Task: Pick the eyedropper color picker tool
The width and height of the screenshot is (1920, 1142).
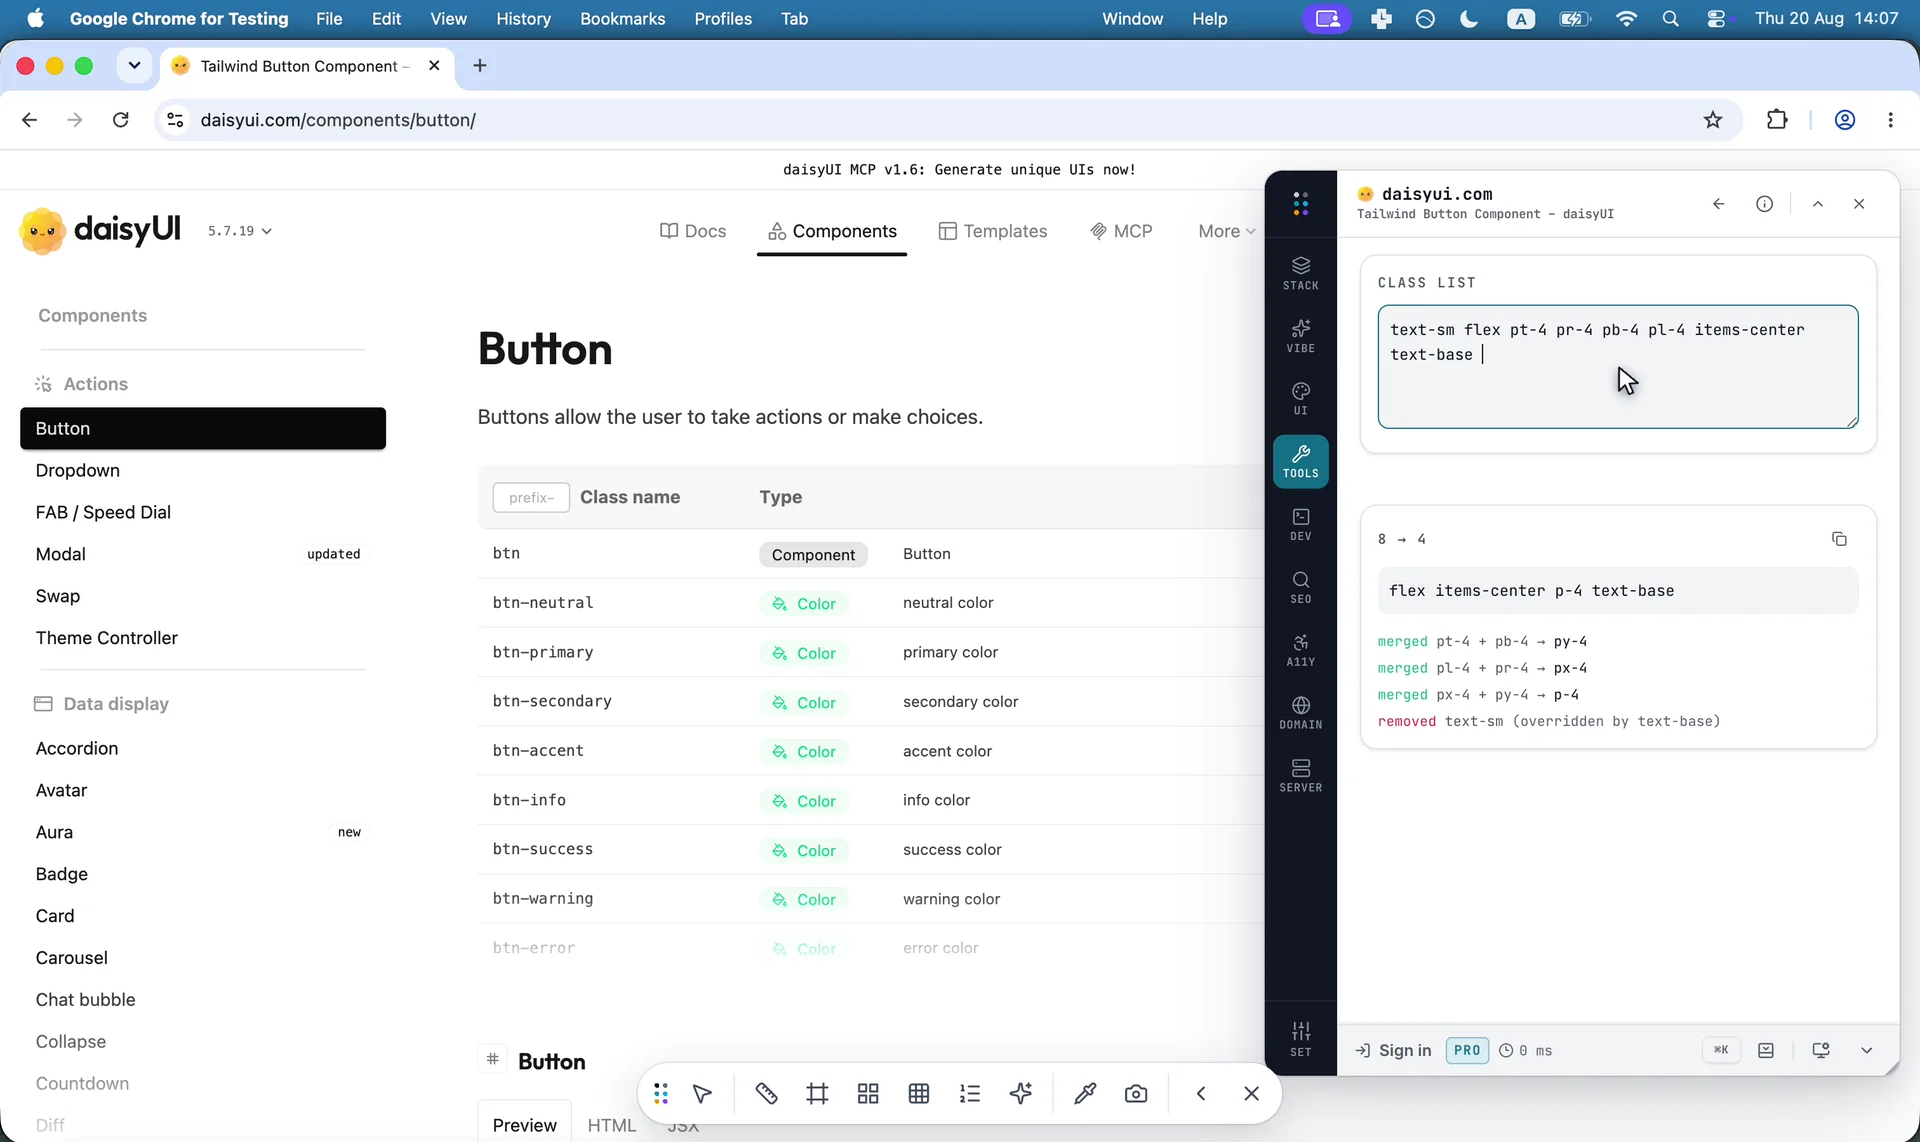Action: click(1085, 1094)
